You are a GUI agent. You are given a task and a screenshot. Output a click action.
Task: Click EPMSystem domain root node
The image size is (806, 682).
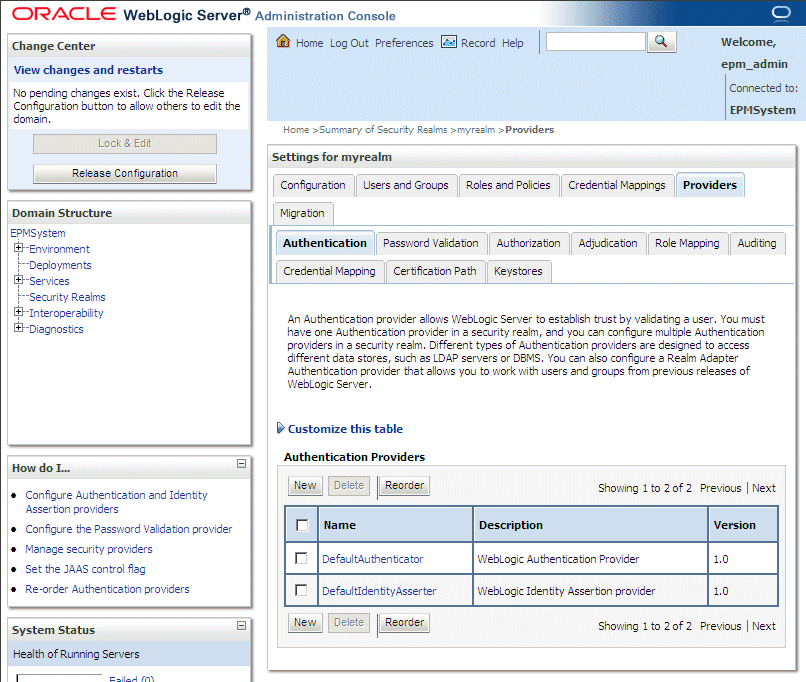point(38,233)
